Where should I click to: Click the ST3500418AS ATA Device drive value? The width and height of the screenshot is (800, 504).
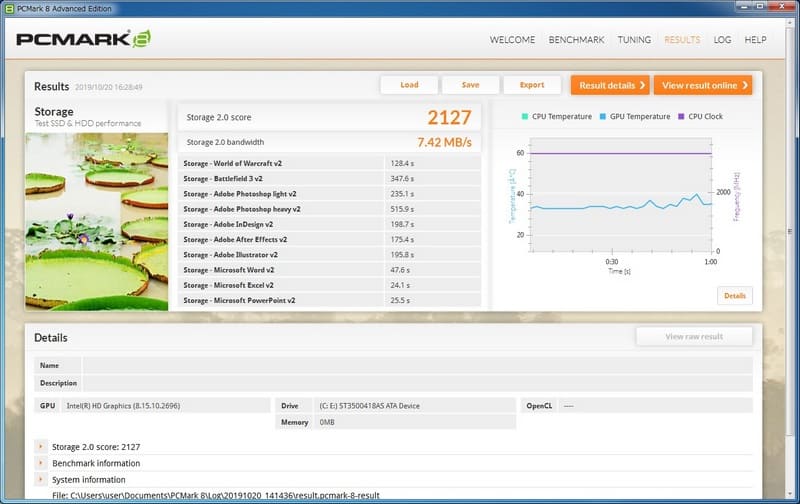[369, 406]
